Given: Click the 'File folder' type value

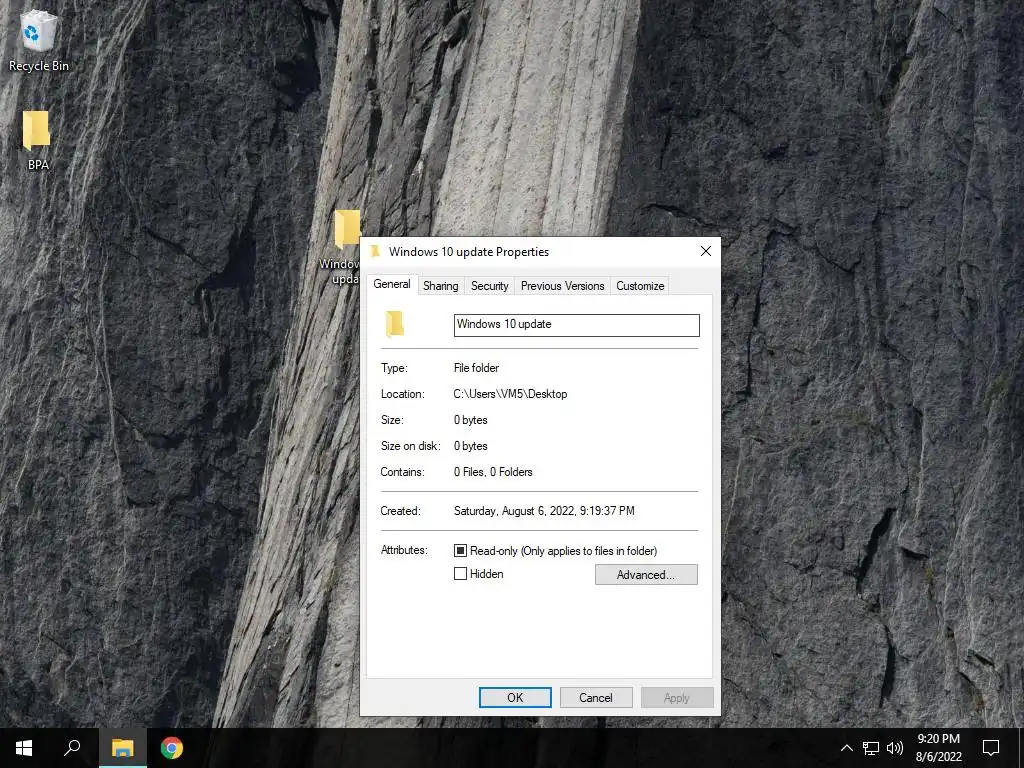Looking at the screenshot, I should [x=476, y=368].
